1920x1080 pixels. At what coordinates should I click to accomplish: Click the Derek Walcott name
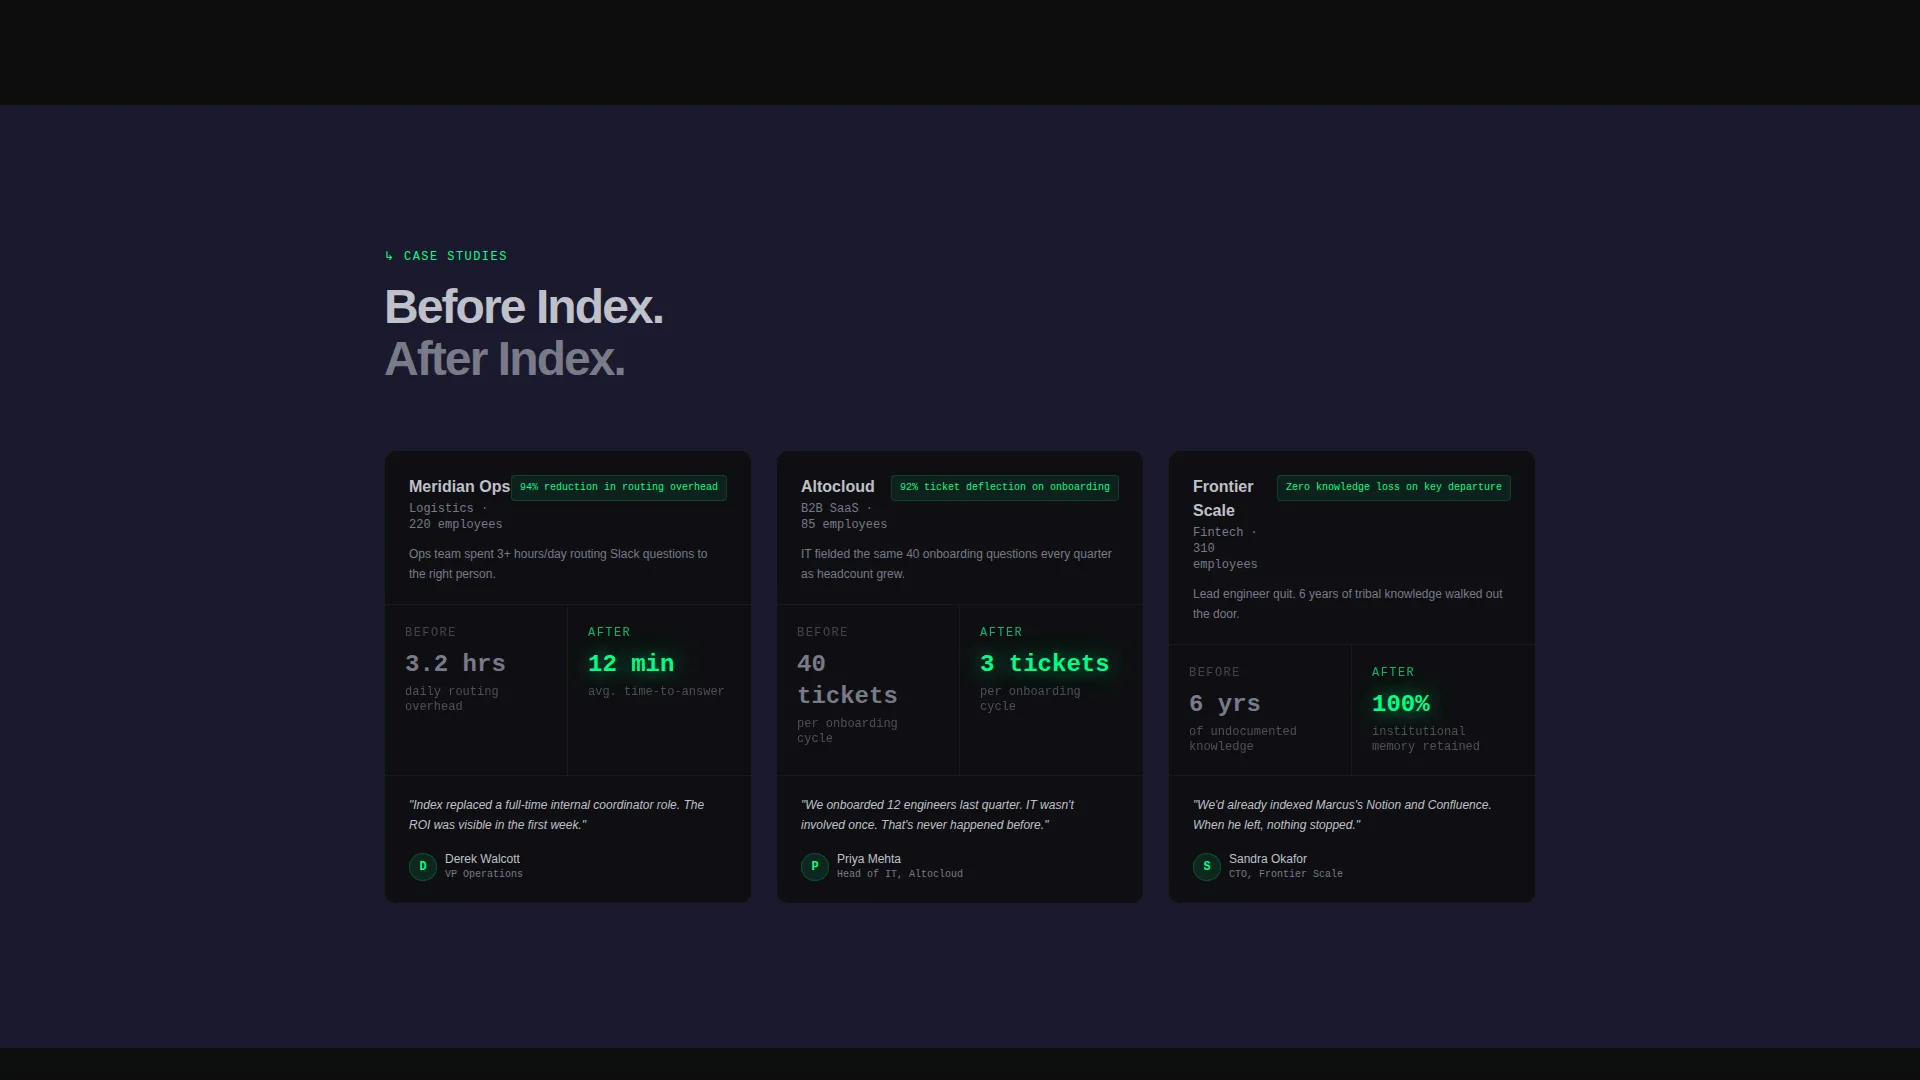coord(482,859)
